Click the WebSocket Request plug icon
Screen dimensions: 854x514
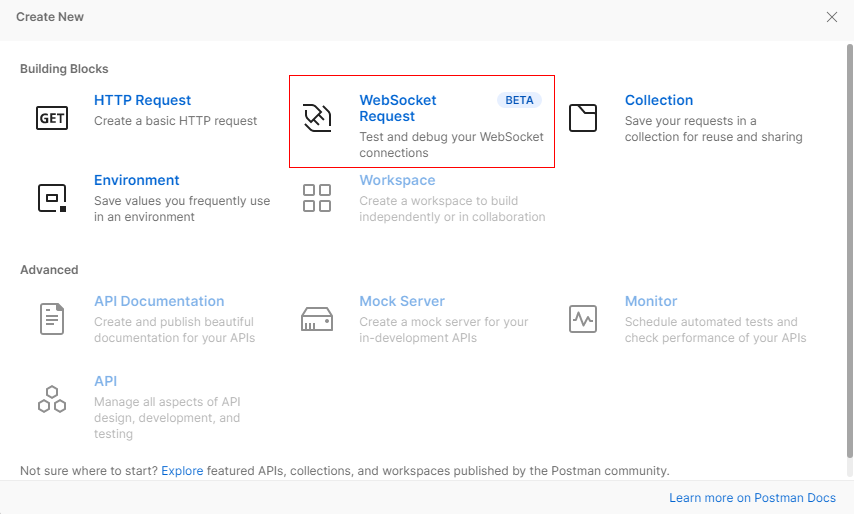coord(317,118)
